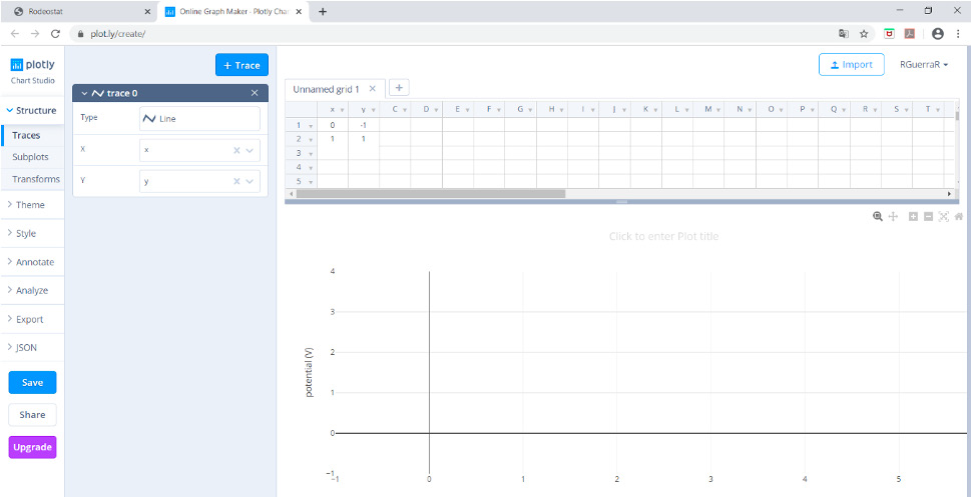Viewport: 971px width, 497px height.
Task: Expand the Style section
Action: tap(26, 233)
